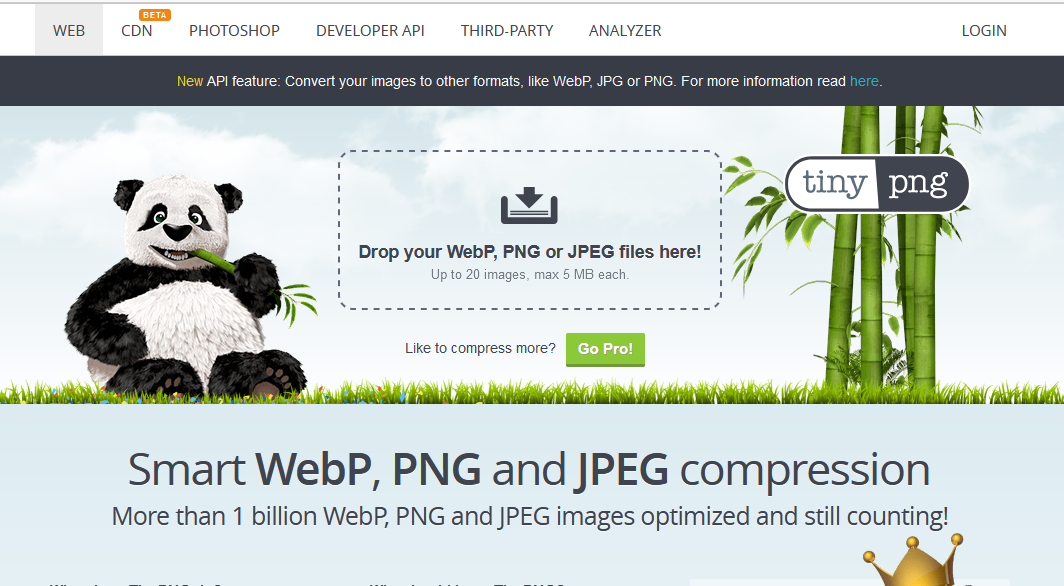Click the 'New' label in announcement bar
Viewport: 1064px width, 586px height.
[190, 81]
